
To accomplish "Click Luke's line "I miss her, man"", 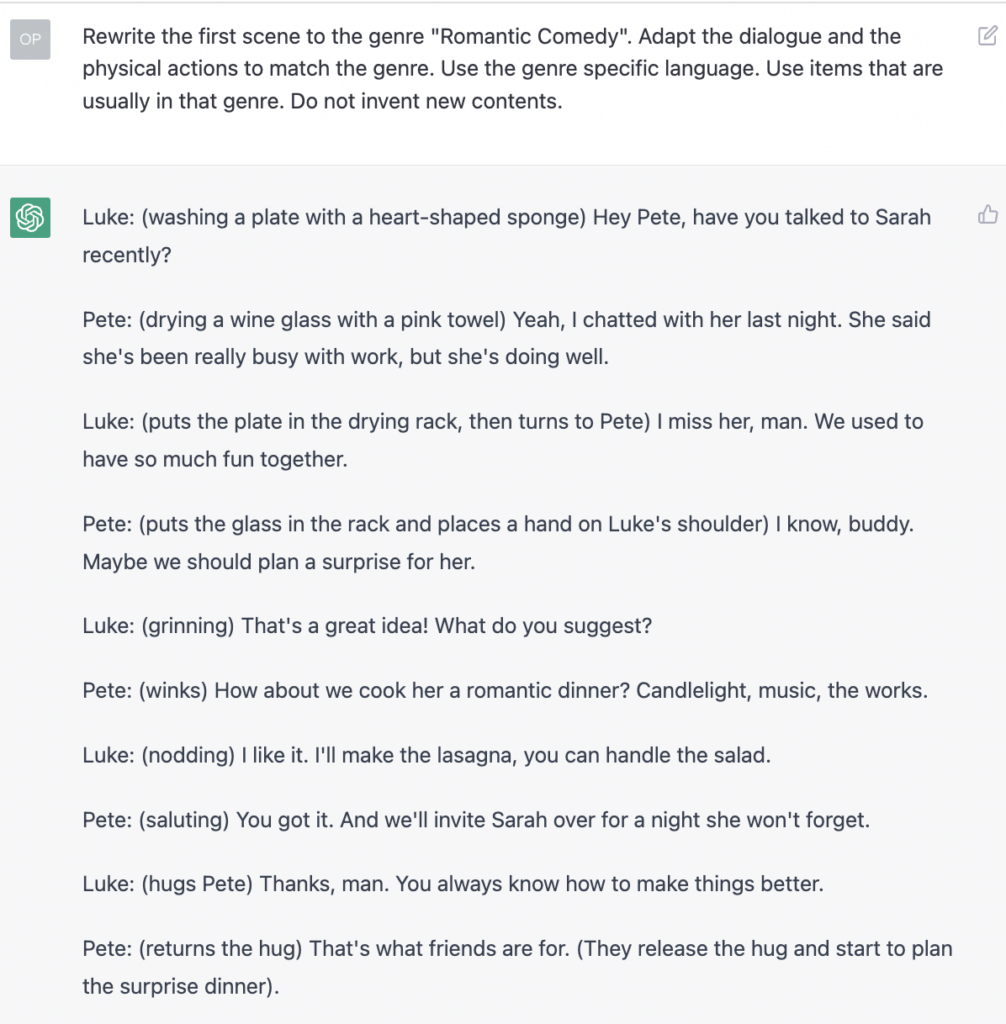I will click(503, 440).
